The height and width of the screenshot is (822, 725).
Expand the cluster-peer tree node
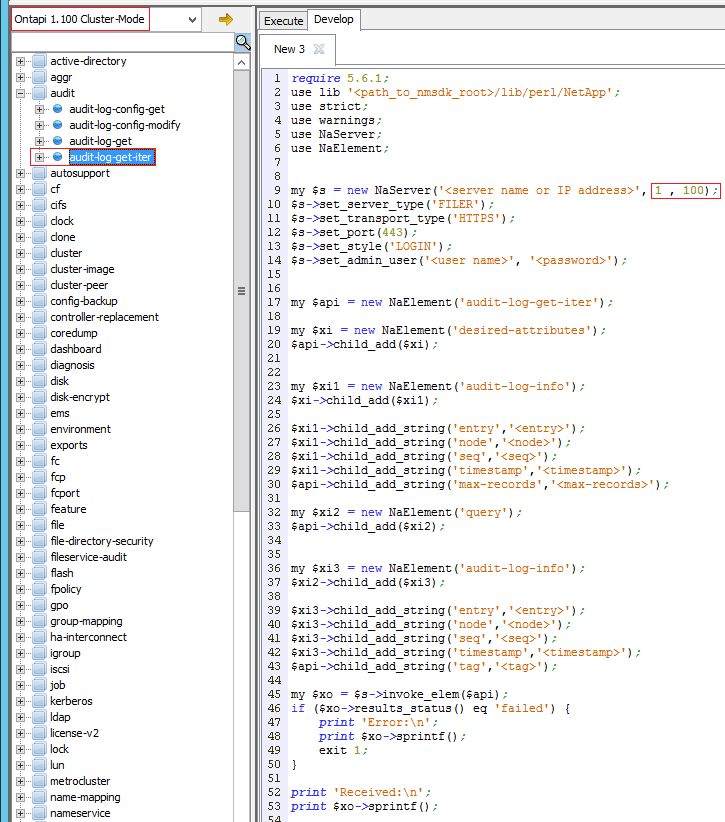pyautogui.click(x=21, y=285)
